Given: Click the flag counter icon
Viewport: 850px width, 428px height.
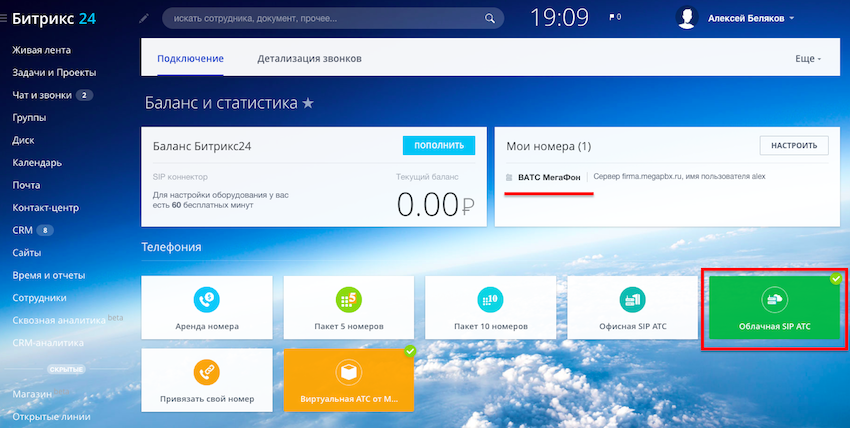Looking at the screenshot, I should click(x=615, y=17).
